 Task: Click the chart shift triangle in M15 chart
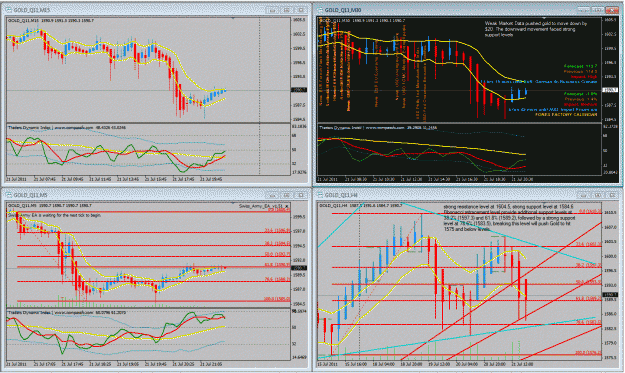coord(233,18)
